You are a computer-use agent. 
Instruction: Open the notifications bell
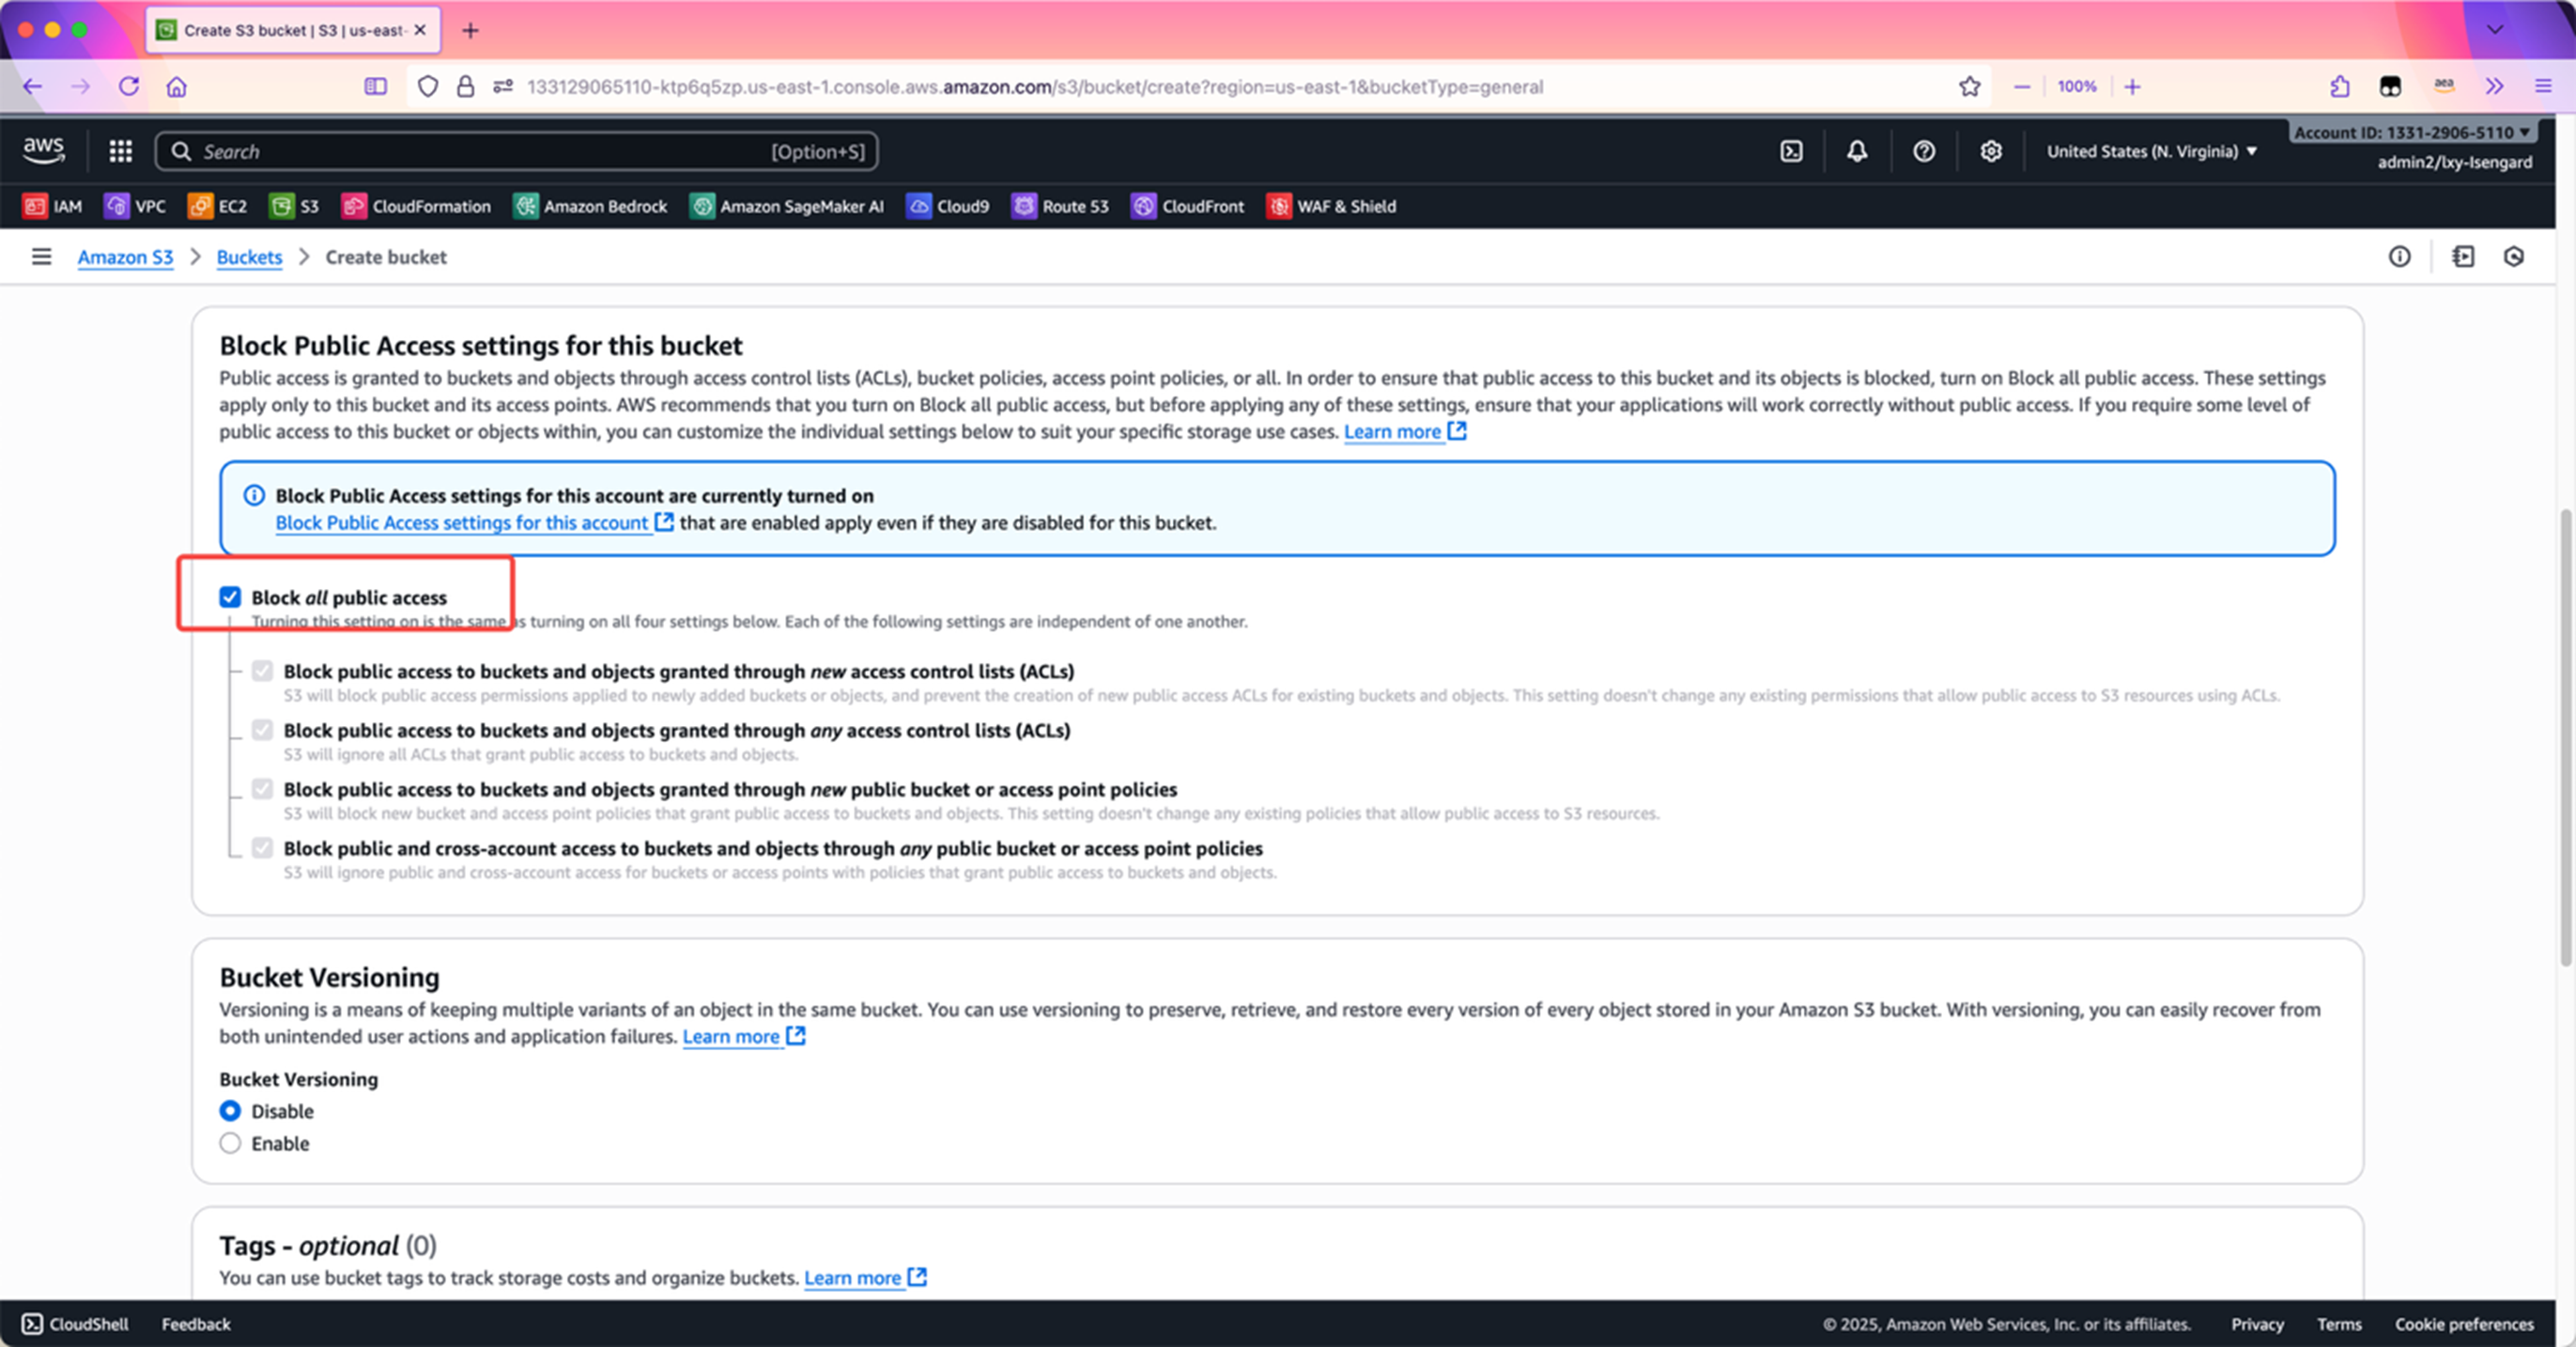click(1856, 151)
